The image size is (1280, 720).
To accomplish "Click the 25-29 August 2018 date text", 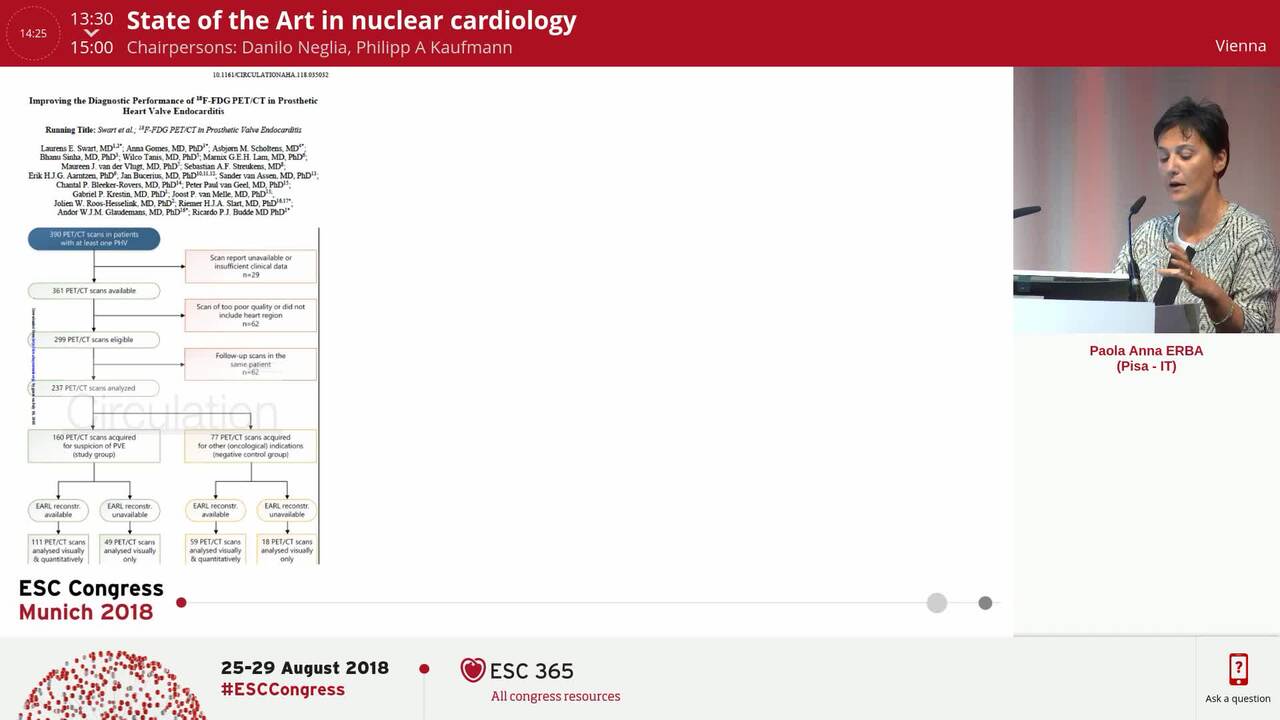I will (x=305, y=668).
